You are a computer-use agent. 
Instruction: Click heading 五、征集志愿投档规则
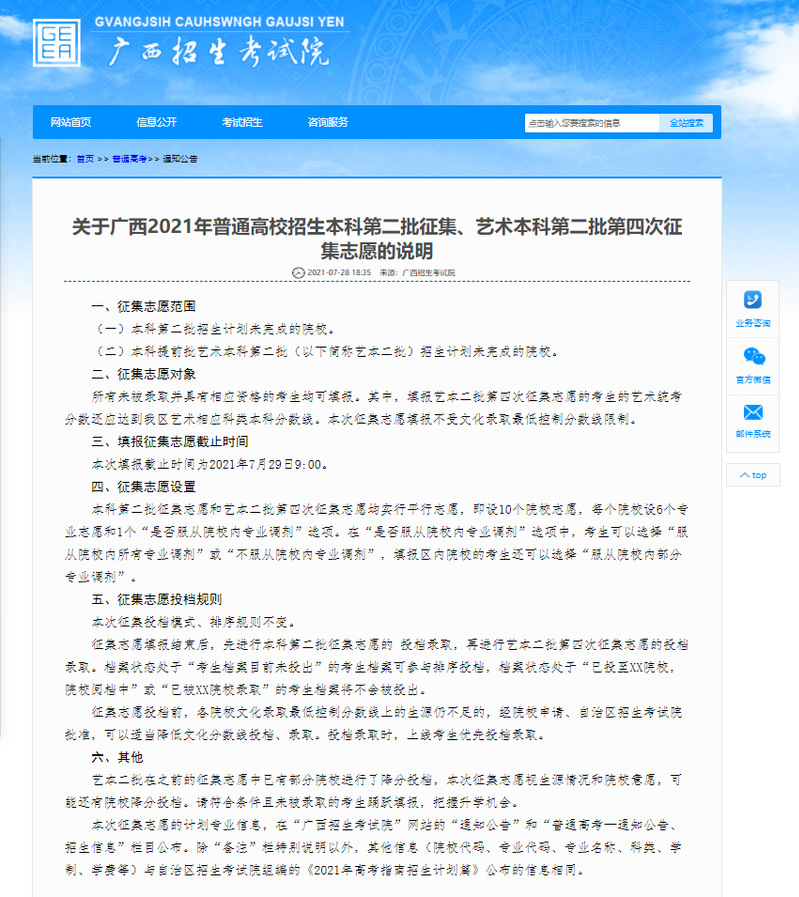coord(157,600)
